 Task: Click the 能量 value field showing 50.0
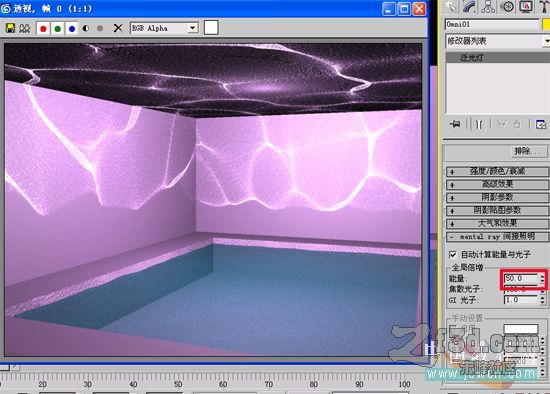click(521, 279)
